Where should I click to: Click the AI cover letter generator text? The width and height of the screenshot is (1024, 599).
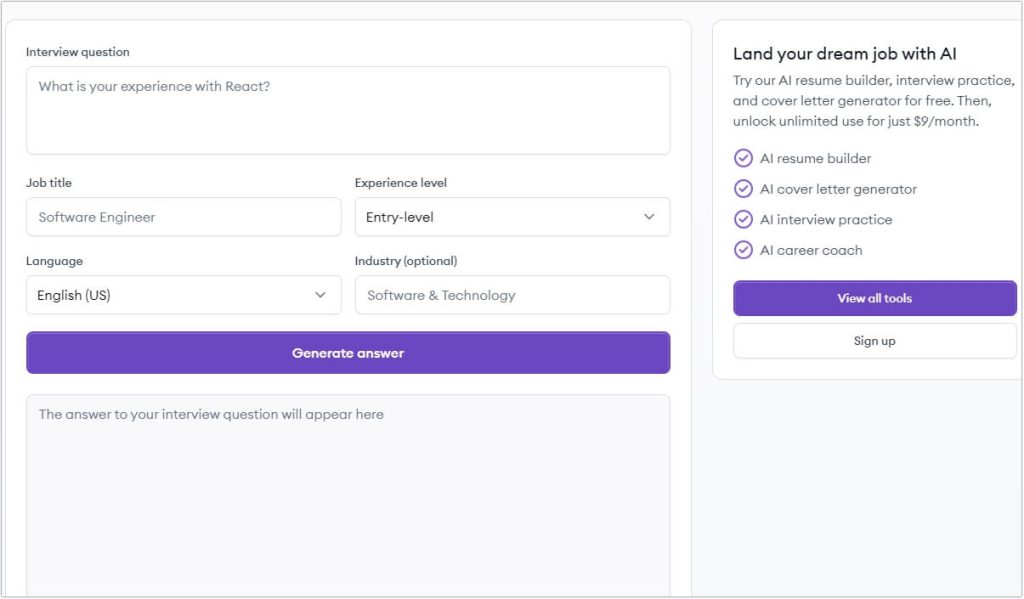pos(838,189)
